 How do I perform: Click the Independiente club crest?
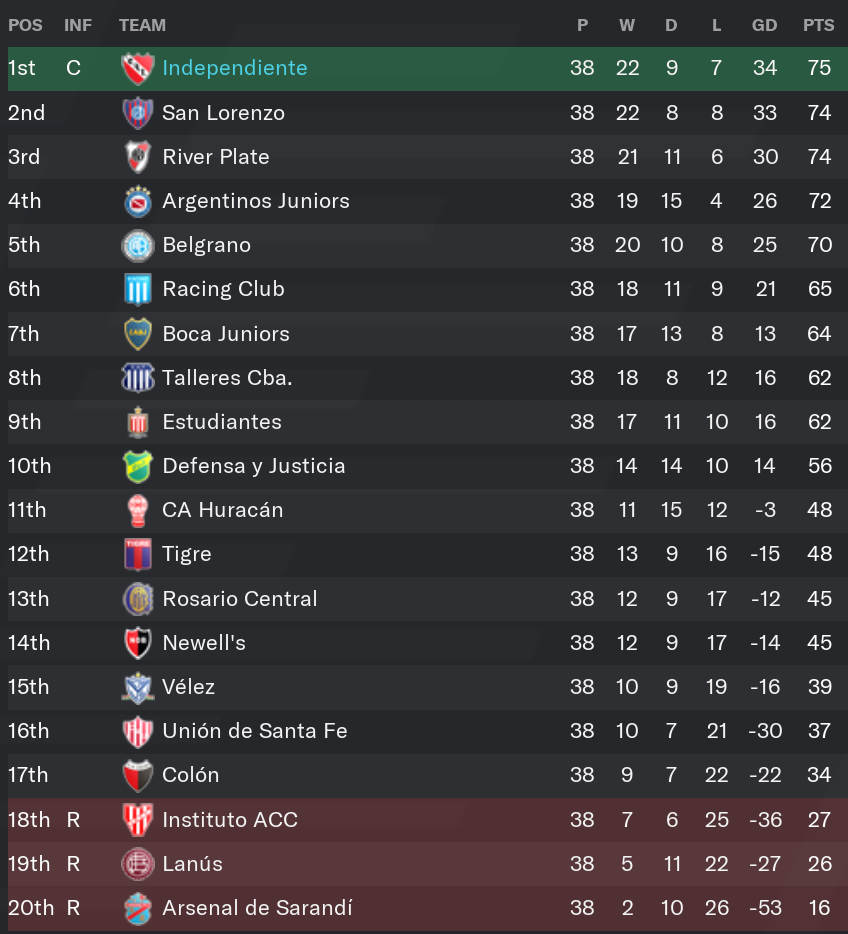138,69
